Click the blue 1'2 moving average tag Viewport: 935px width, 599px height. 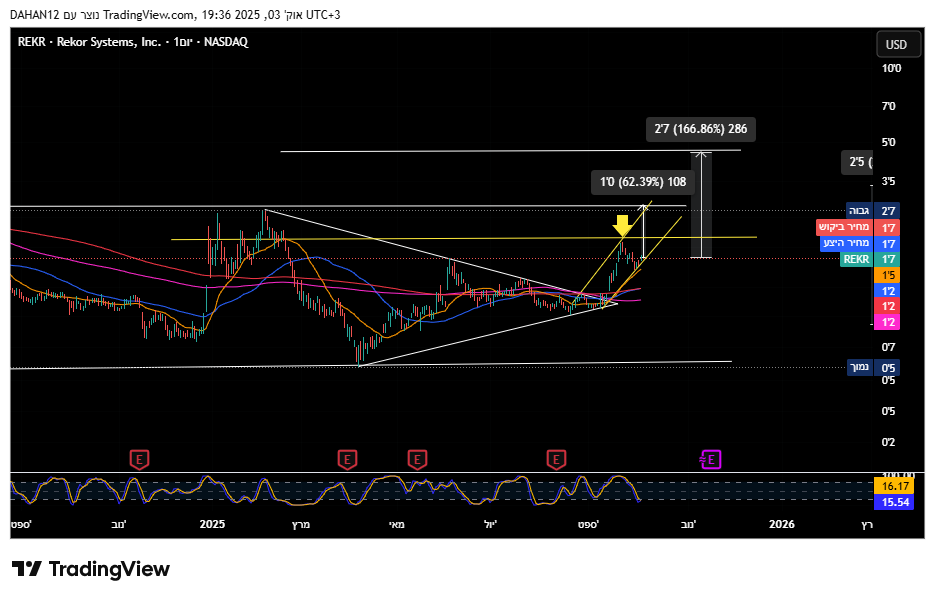[x=887, y=291]
